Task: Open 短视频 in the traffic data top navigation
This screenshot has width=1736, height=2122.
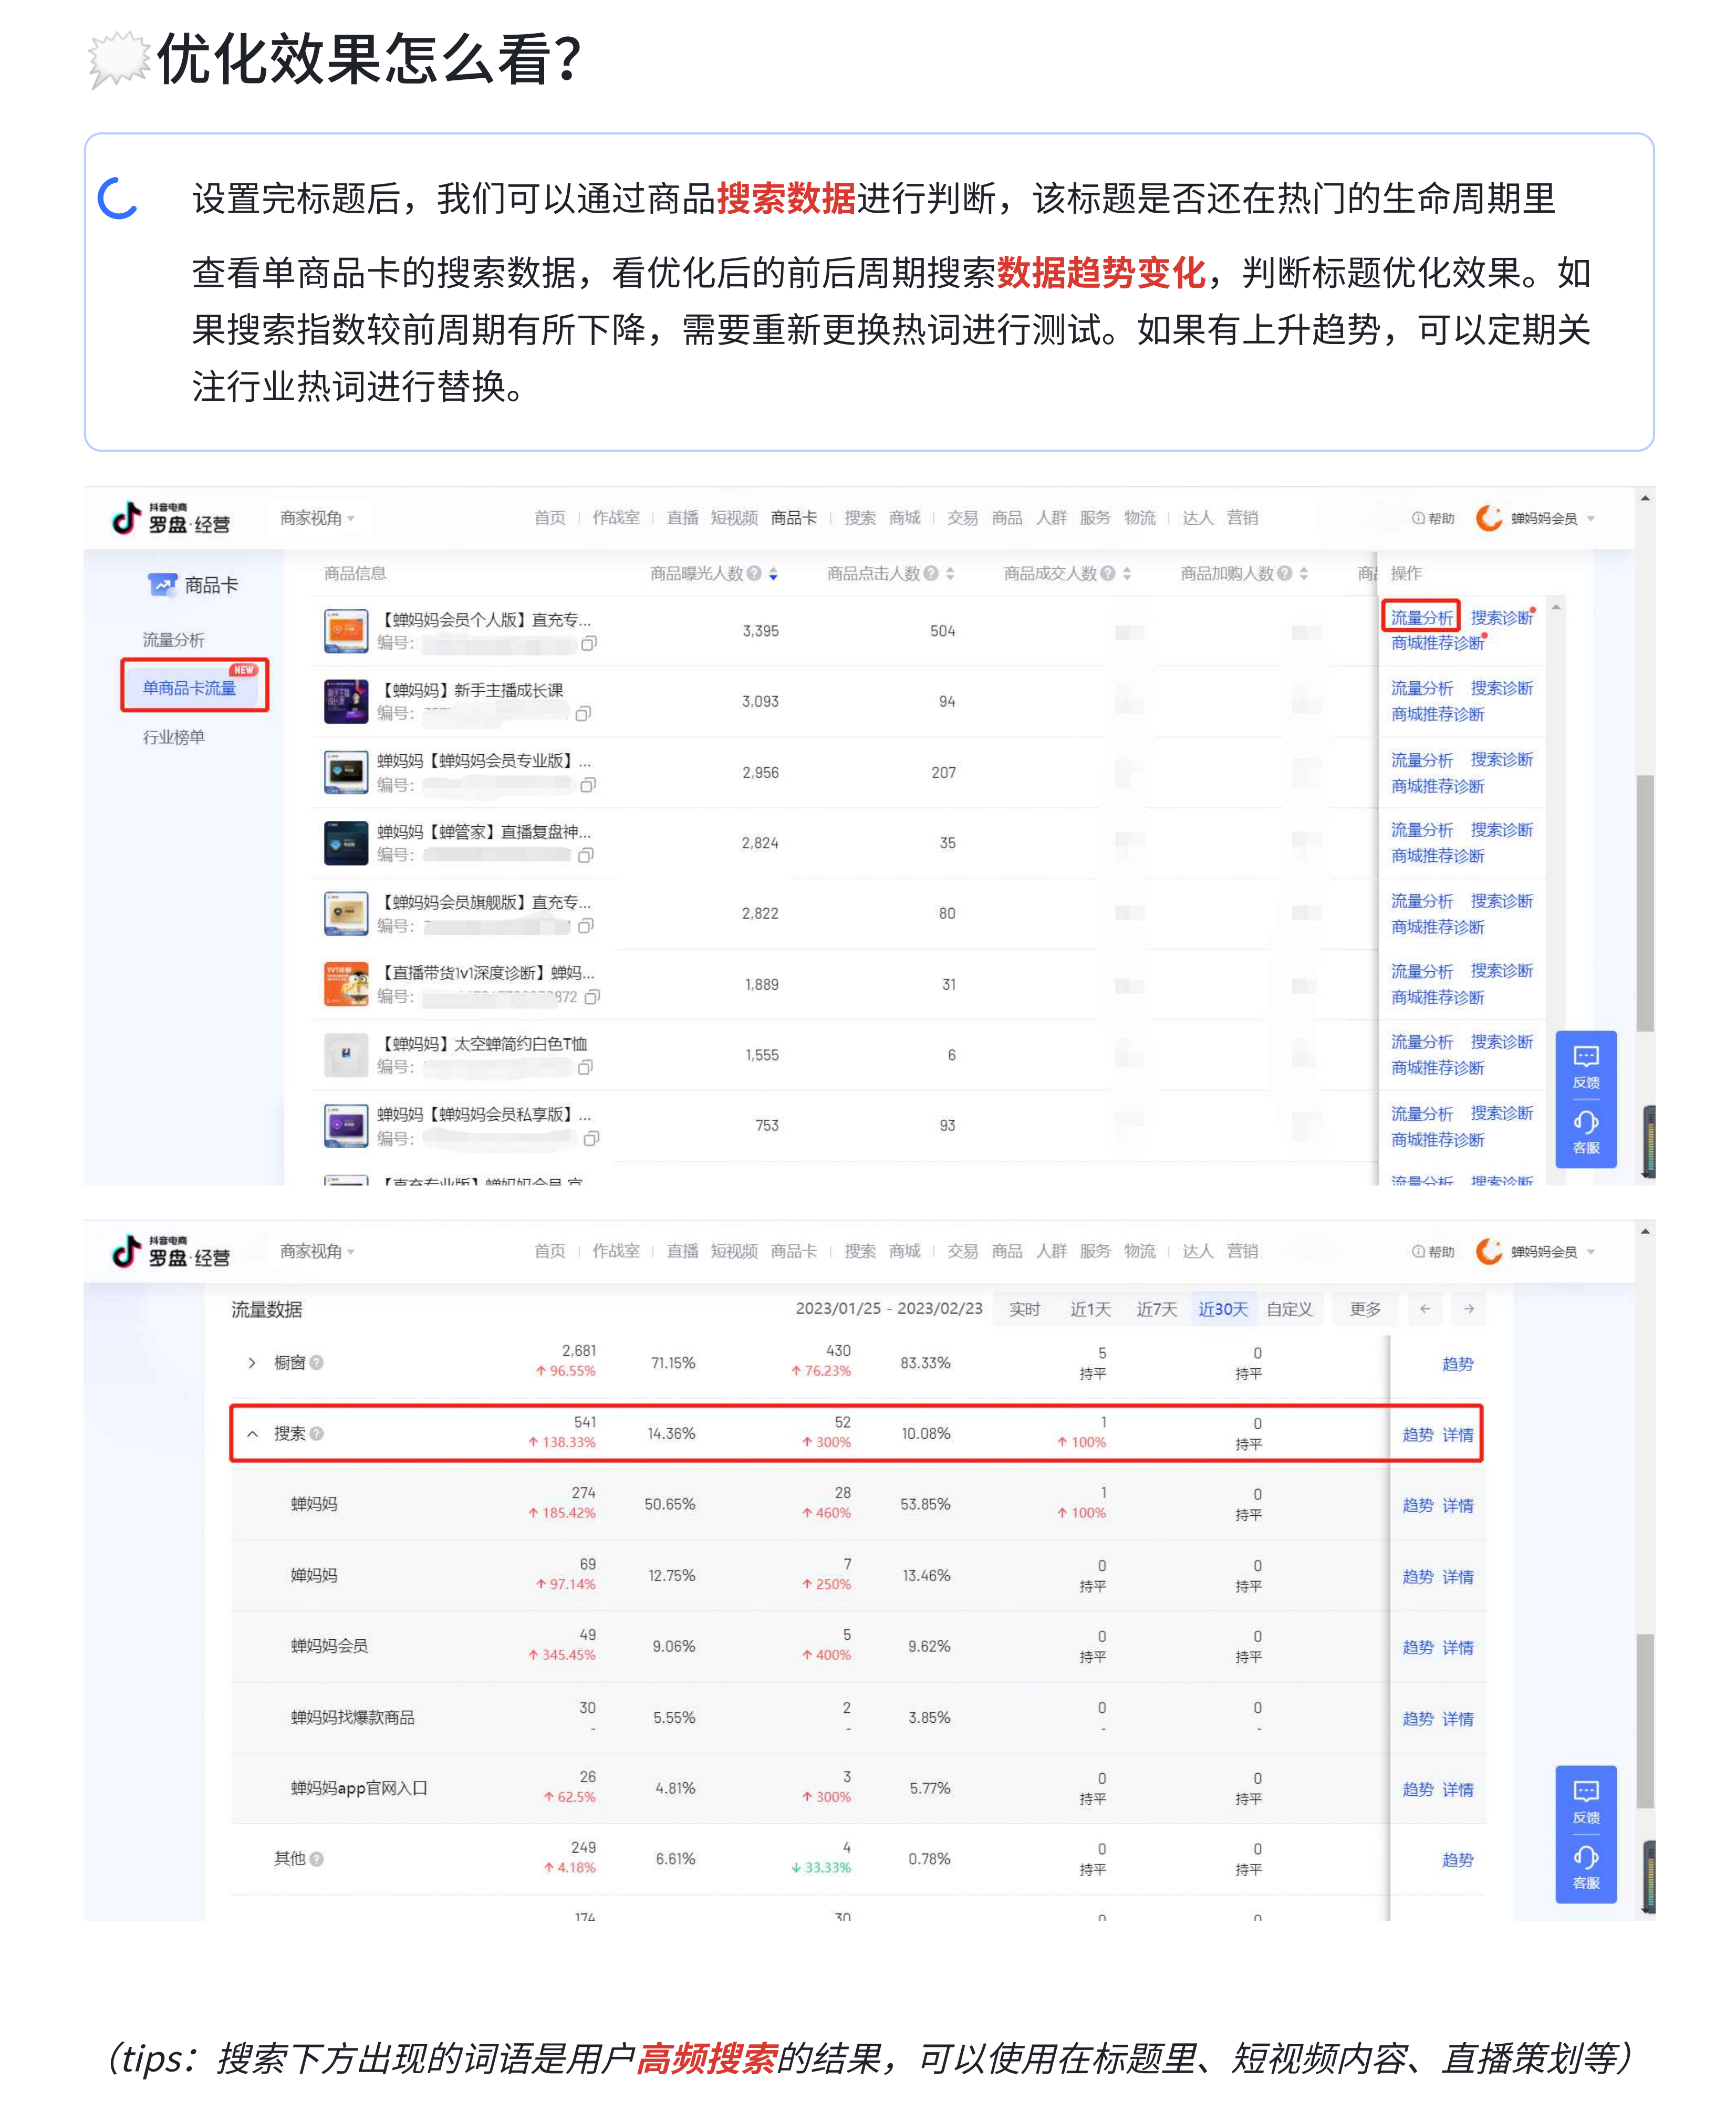Action: pyautogui.click(x=734, y=1252)
